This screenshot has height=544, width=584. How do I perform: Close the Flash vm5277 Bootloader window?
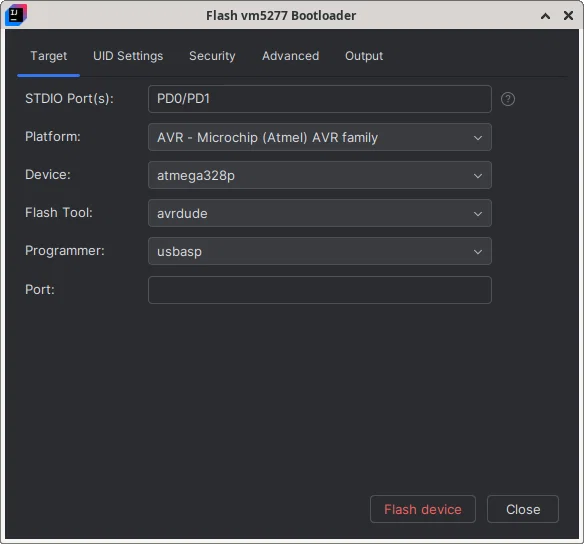(568, 15)
